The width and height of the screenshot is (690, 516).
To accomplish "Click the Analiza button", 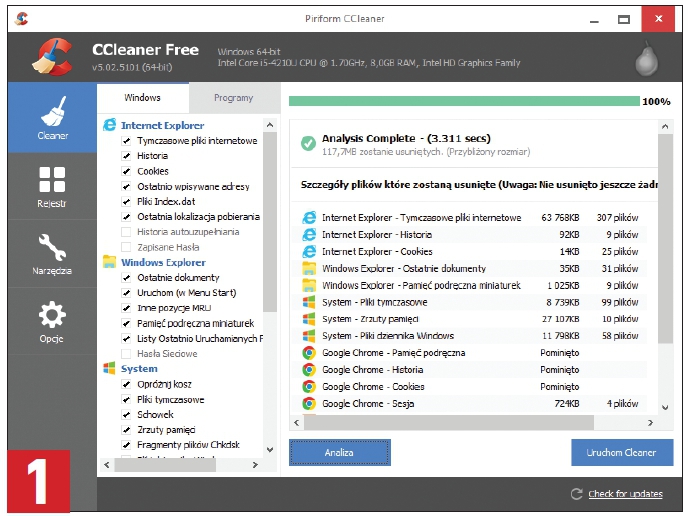I will (x=339, y=452).
